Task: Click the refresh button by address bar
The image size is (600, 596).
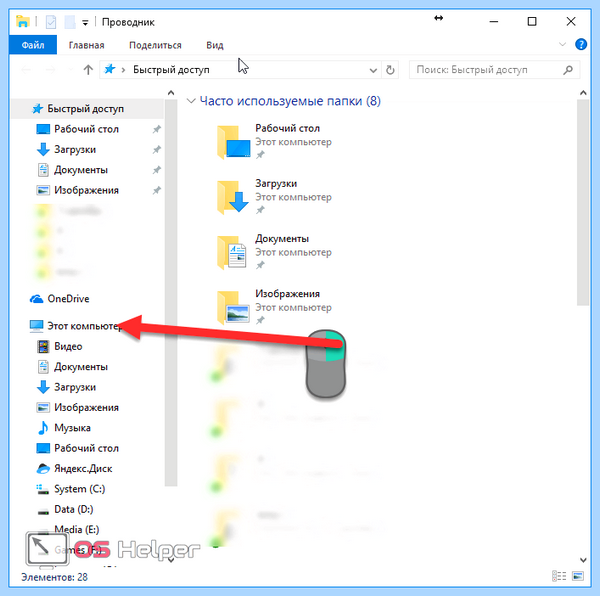Action: coord(390,70)
